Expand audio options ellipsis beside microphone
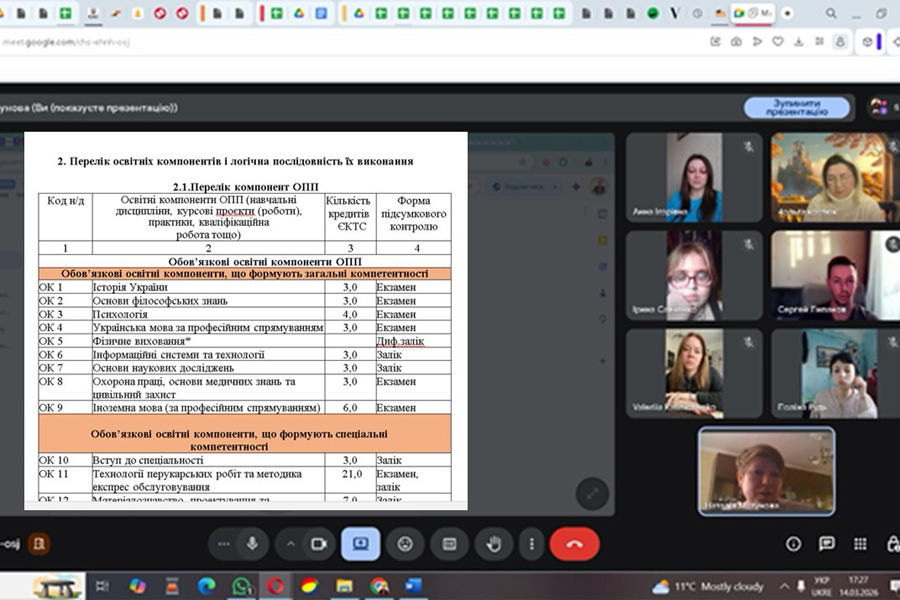900x600 pixels. 223,543
